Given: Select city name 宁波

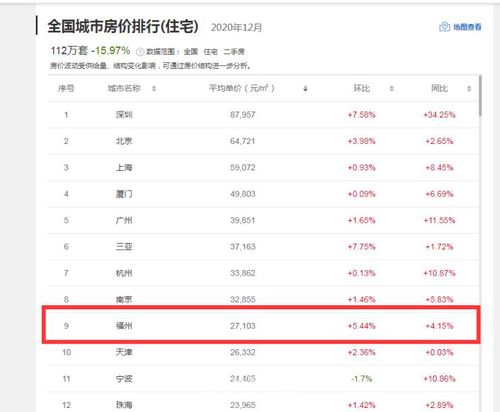Looking at the screenshot, I should (124, 379).
